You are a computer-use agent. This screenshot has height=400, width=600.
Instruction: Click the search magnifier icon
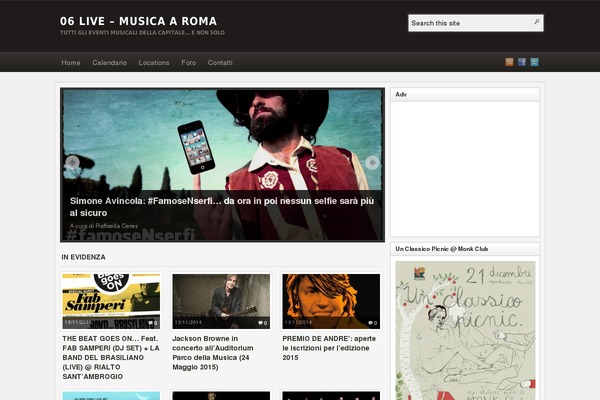536,22
